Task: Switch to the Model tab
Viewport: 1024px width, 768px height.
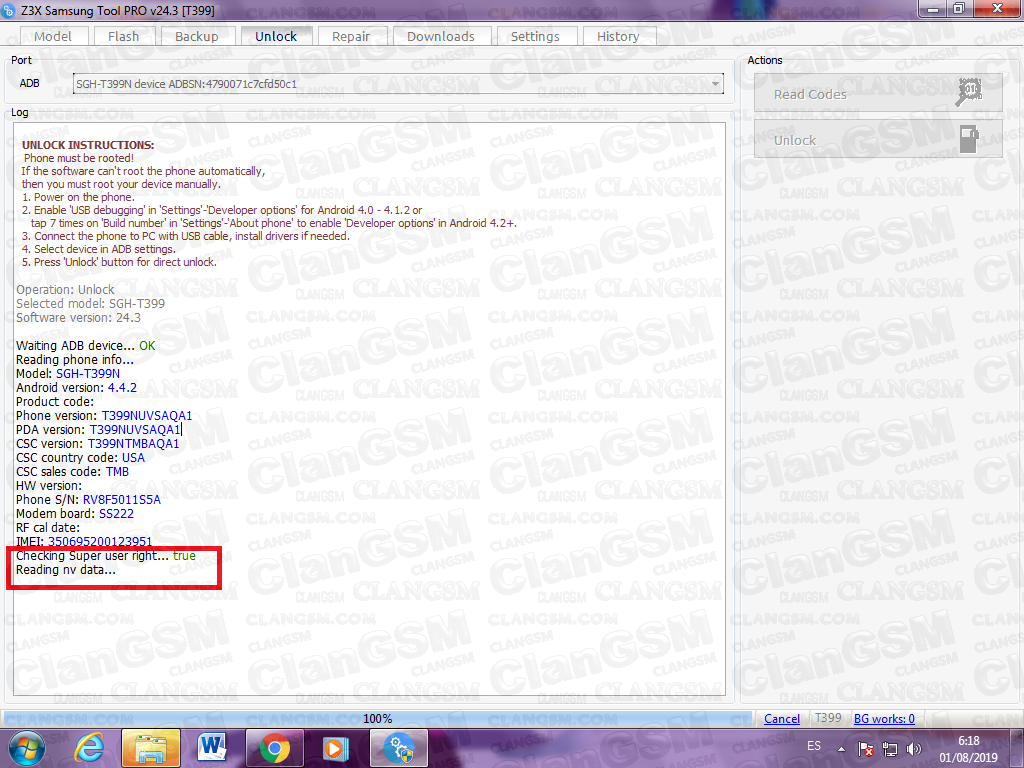Action: pyautogui.click(x=53, y=37)
